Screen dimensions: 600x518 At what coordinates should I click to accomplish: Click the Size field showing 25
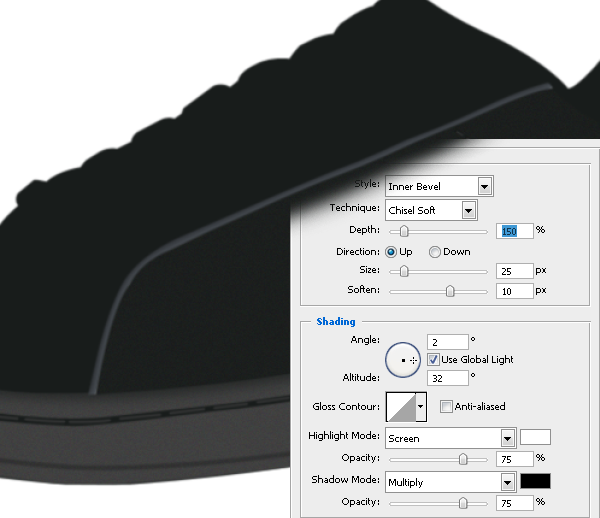click(514, 271)
